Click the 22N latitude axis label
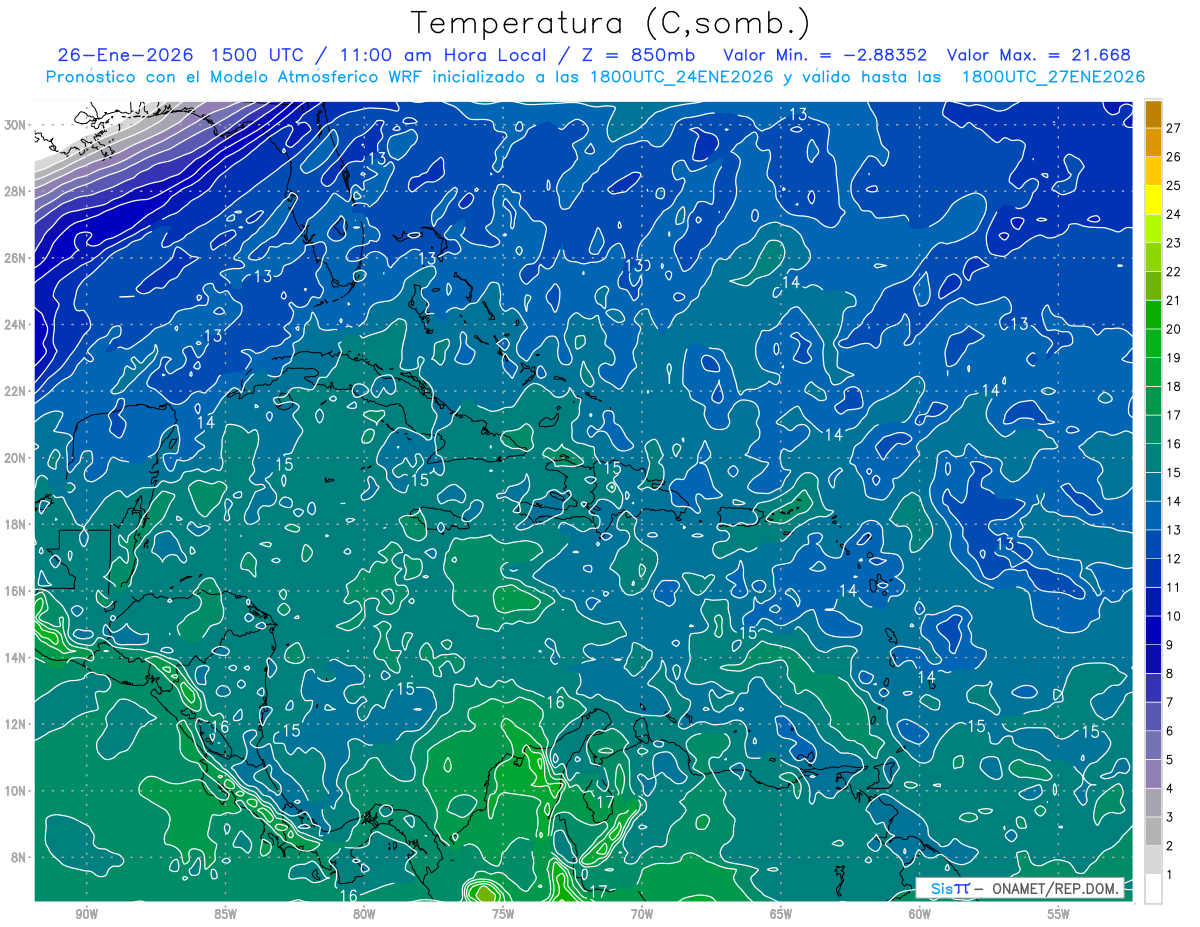 [15, 391]
